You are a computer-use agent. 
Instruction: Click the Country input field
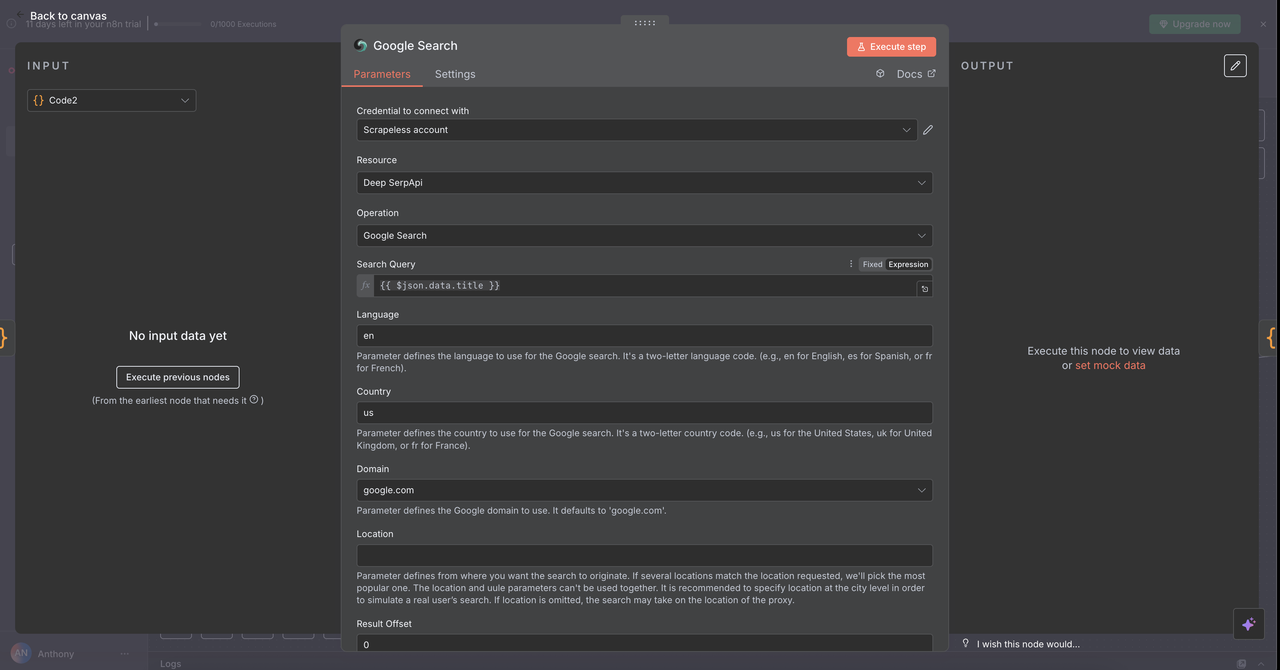coord(645,413)
